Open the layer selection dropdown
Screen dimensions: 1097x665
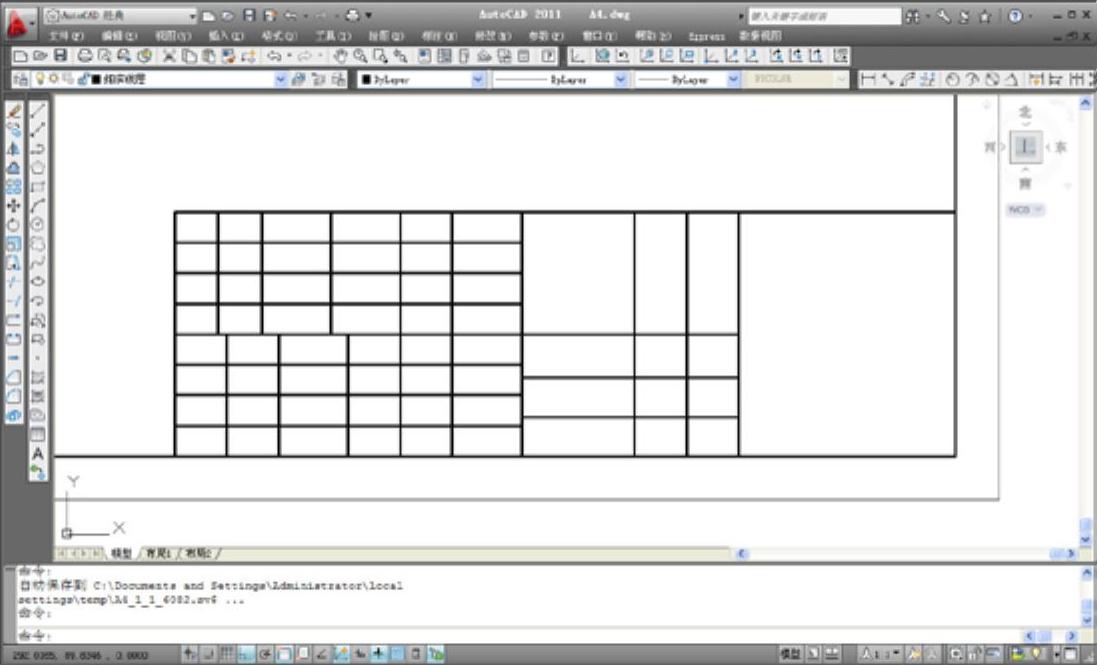click(x=281, y=79)
